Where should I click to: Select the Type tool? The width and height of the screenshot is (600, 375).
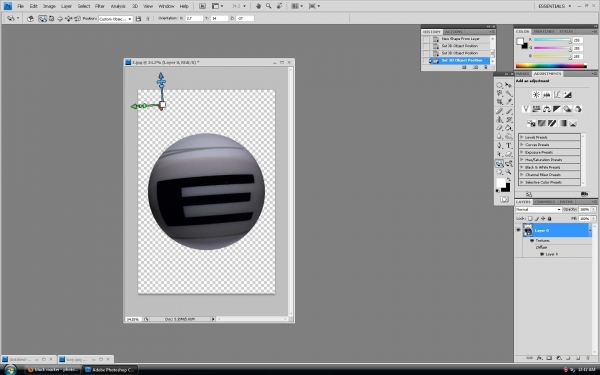point(509,146)
